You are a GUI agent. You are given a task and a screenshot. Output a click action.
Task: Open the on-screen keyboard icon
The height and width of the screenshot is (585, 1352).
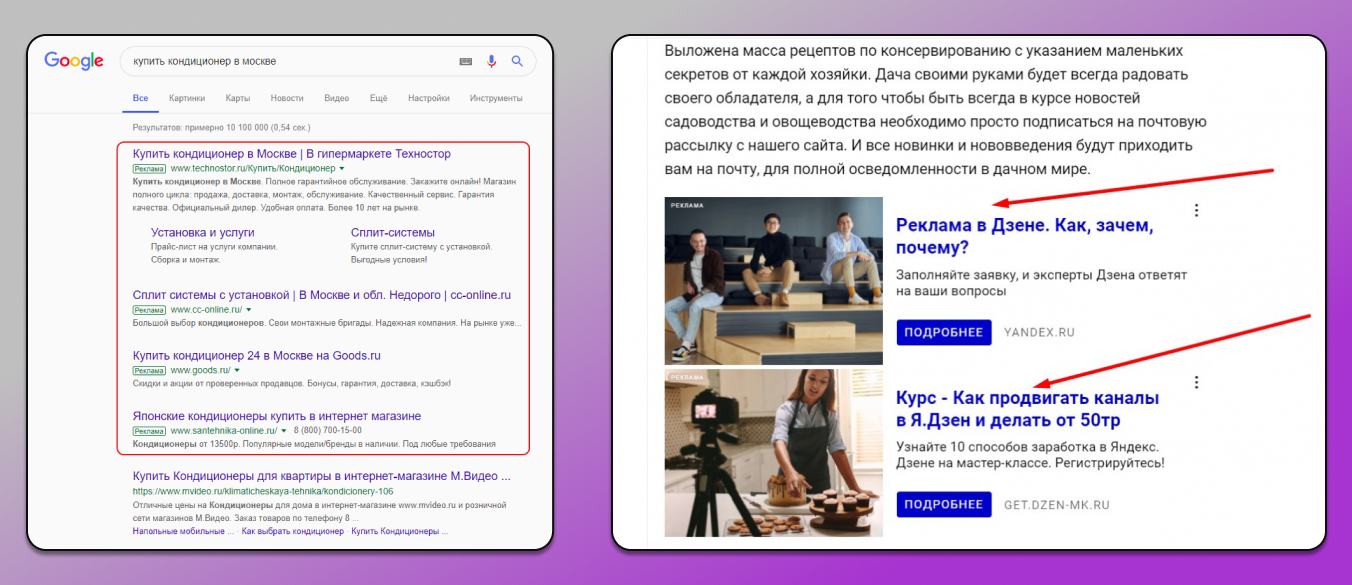point(465,61)
